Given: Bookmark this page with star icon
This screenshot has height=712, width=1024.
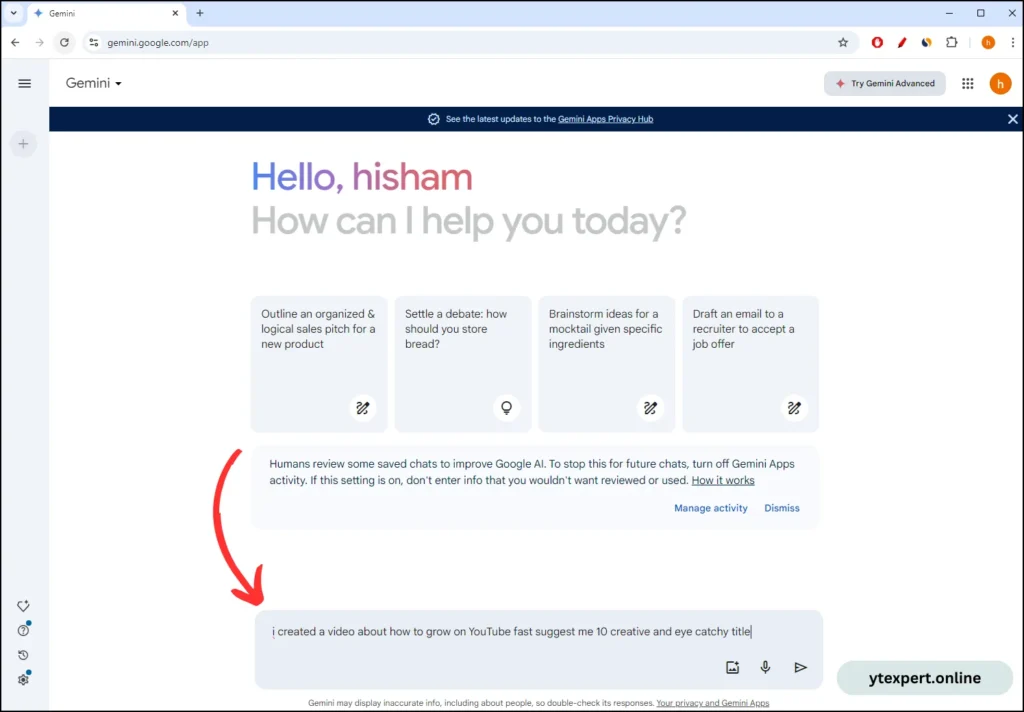Looking at the screenshot, I should (x=843, y=43).
